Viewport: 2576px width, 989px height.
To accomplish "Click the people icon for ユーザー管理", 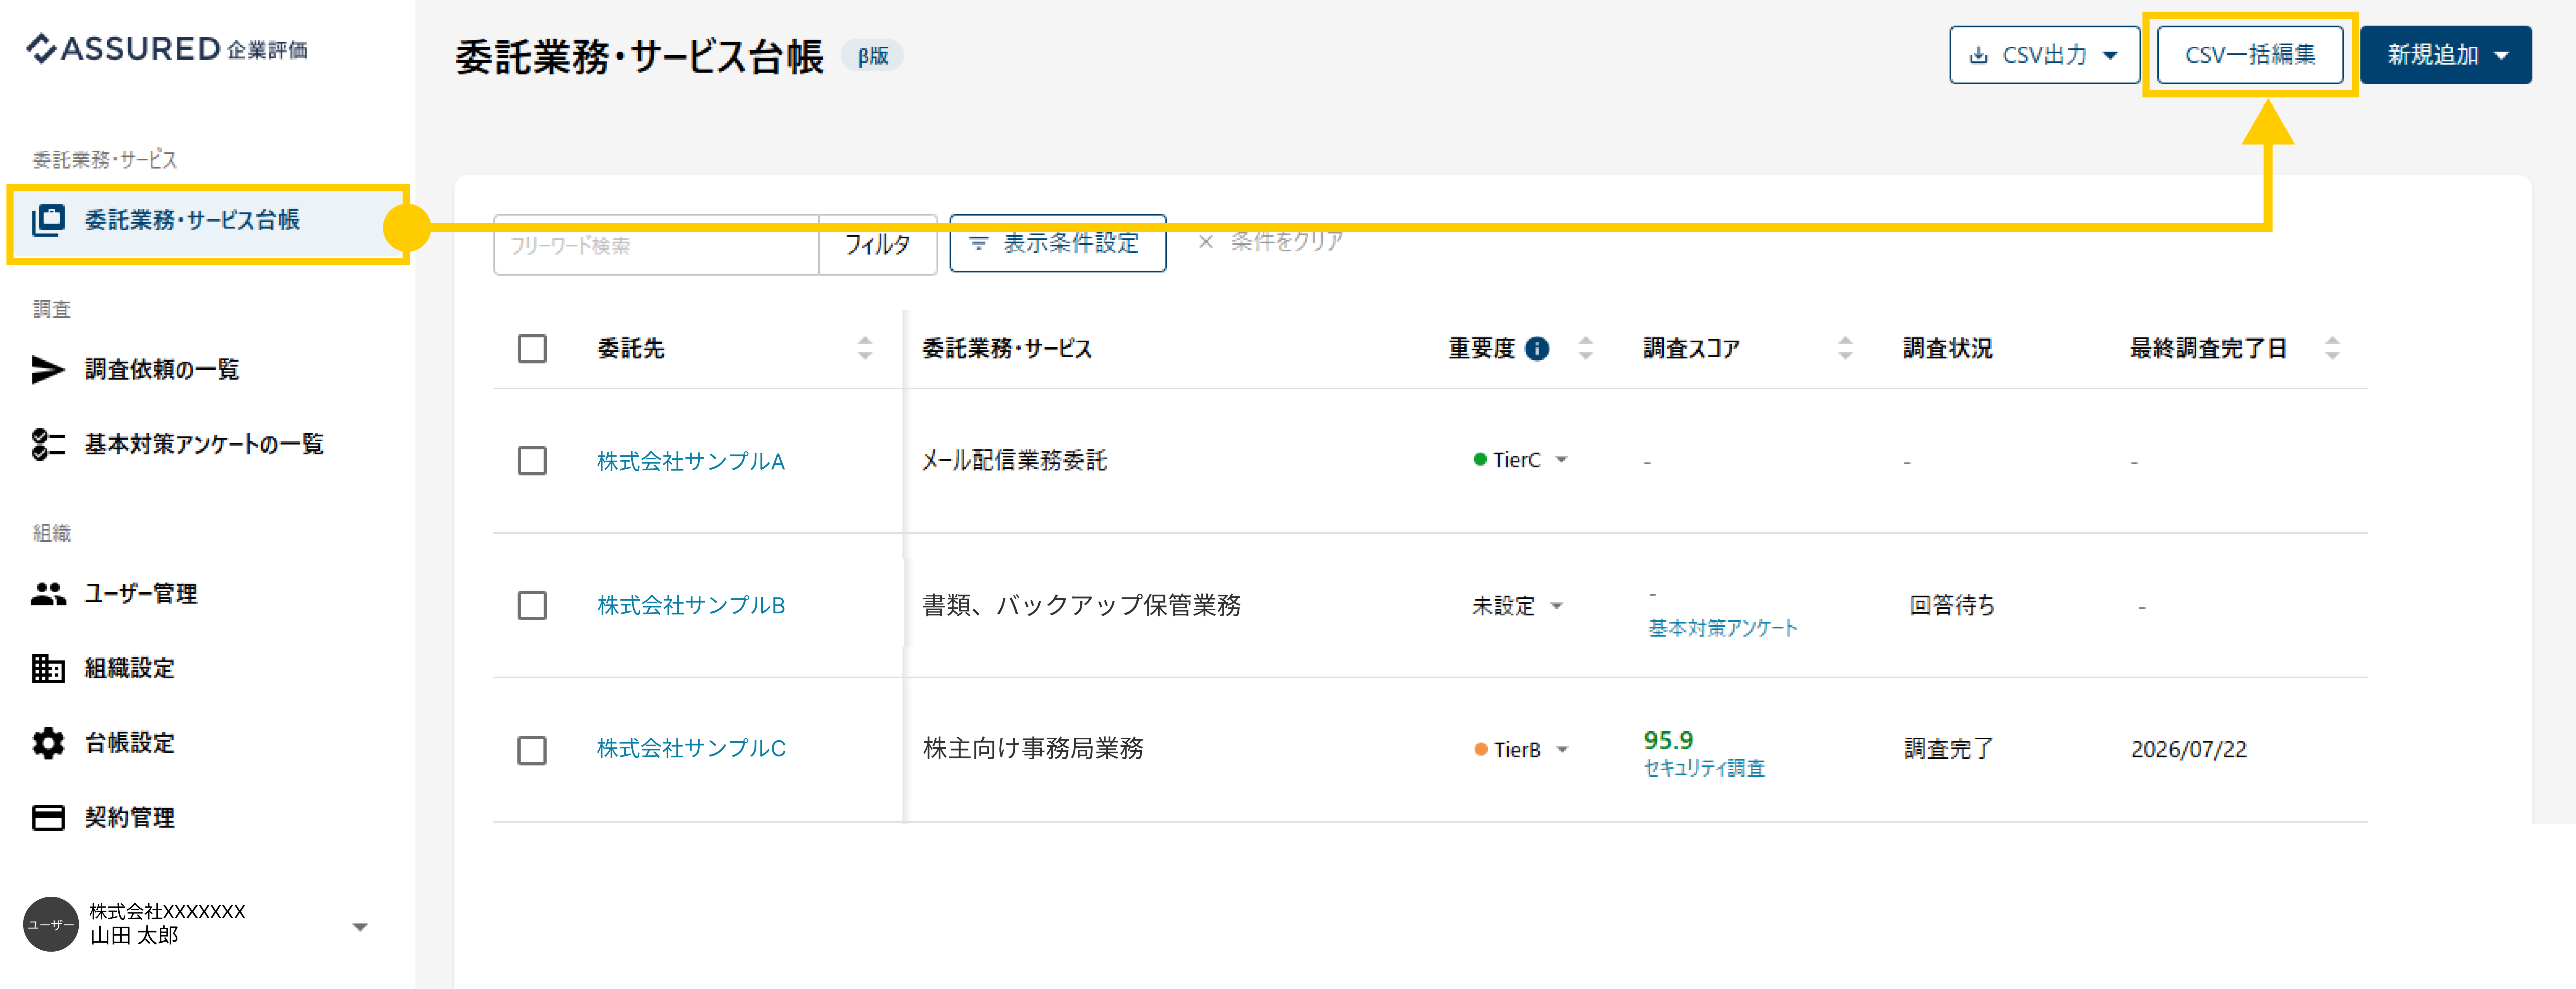I will 48,594.
